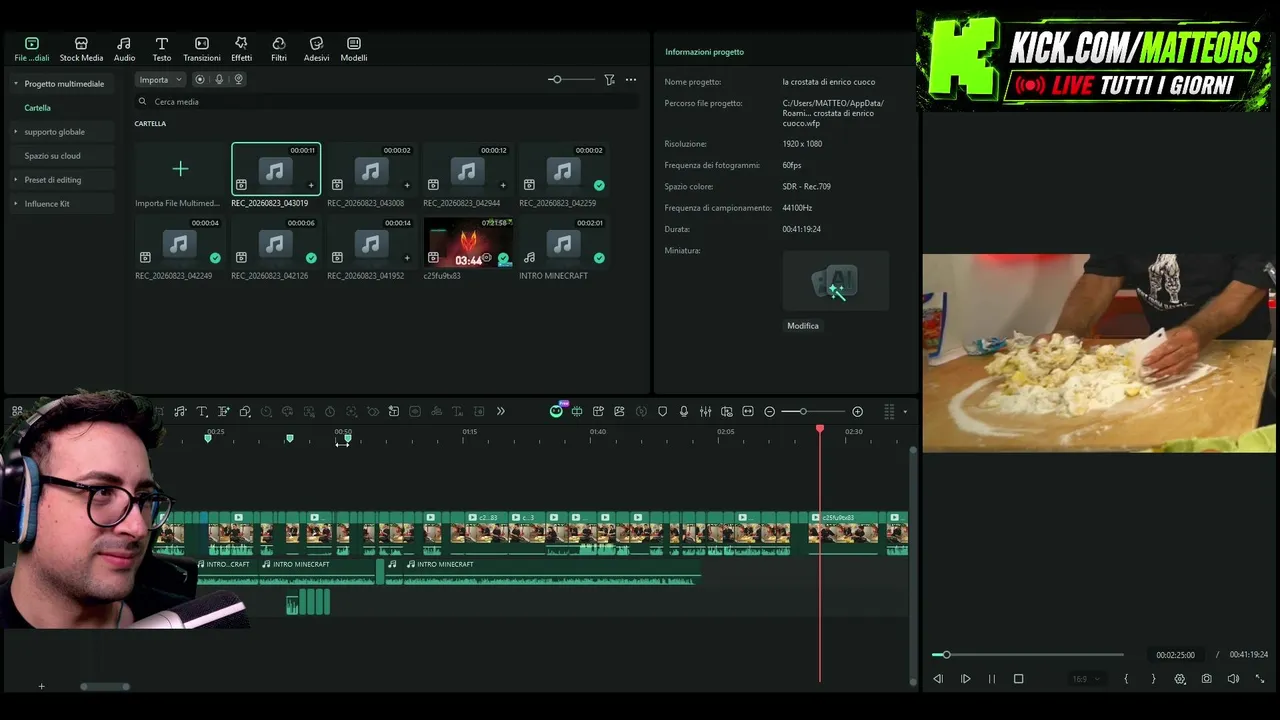
Task: Select clip REC_20260823_042249
Action: click(180, 242)
